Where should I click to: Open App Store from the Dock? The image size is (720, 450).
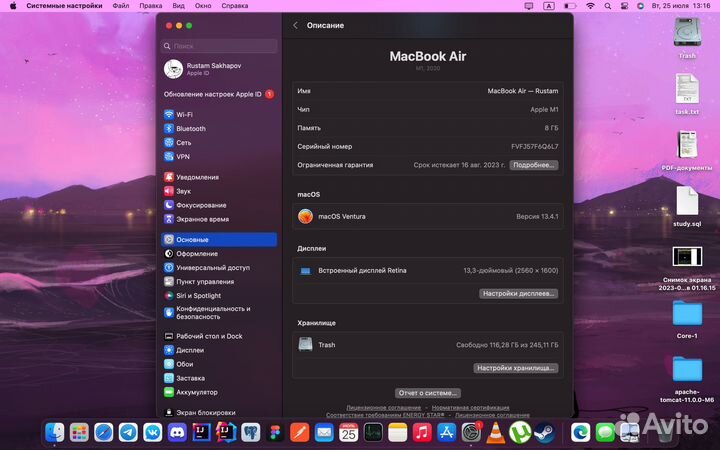(446, 432)
